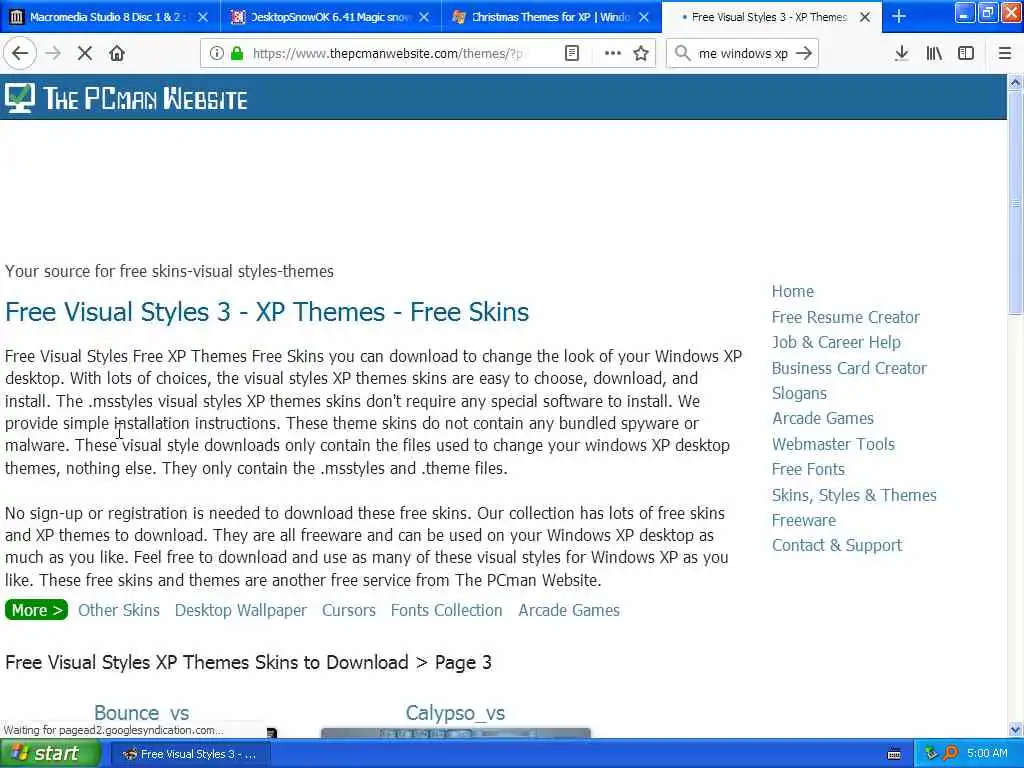Click the vertical scrollbar thumb
This screenshot has height=768, width=1024.
coord(1015,203)
